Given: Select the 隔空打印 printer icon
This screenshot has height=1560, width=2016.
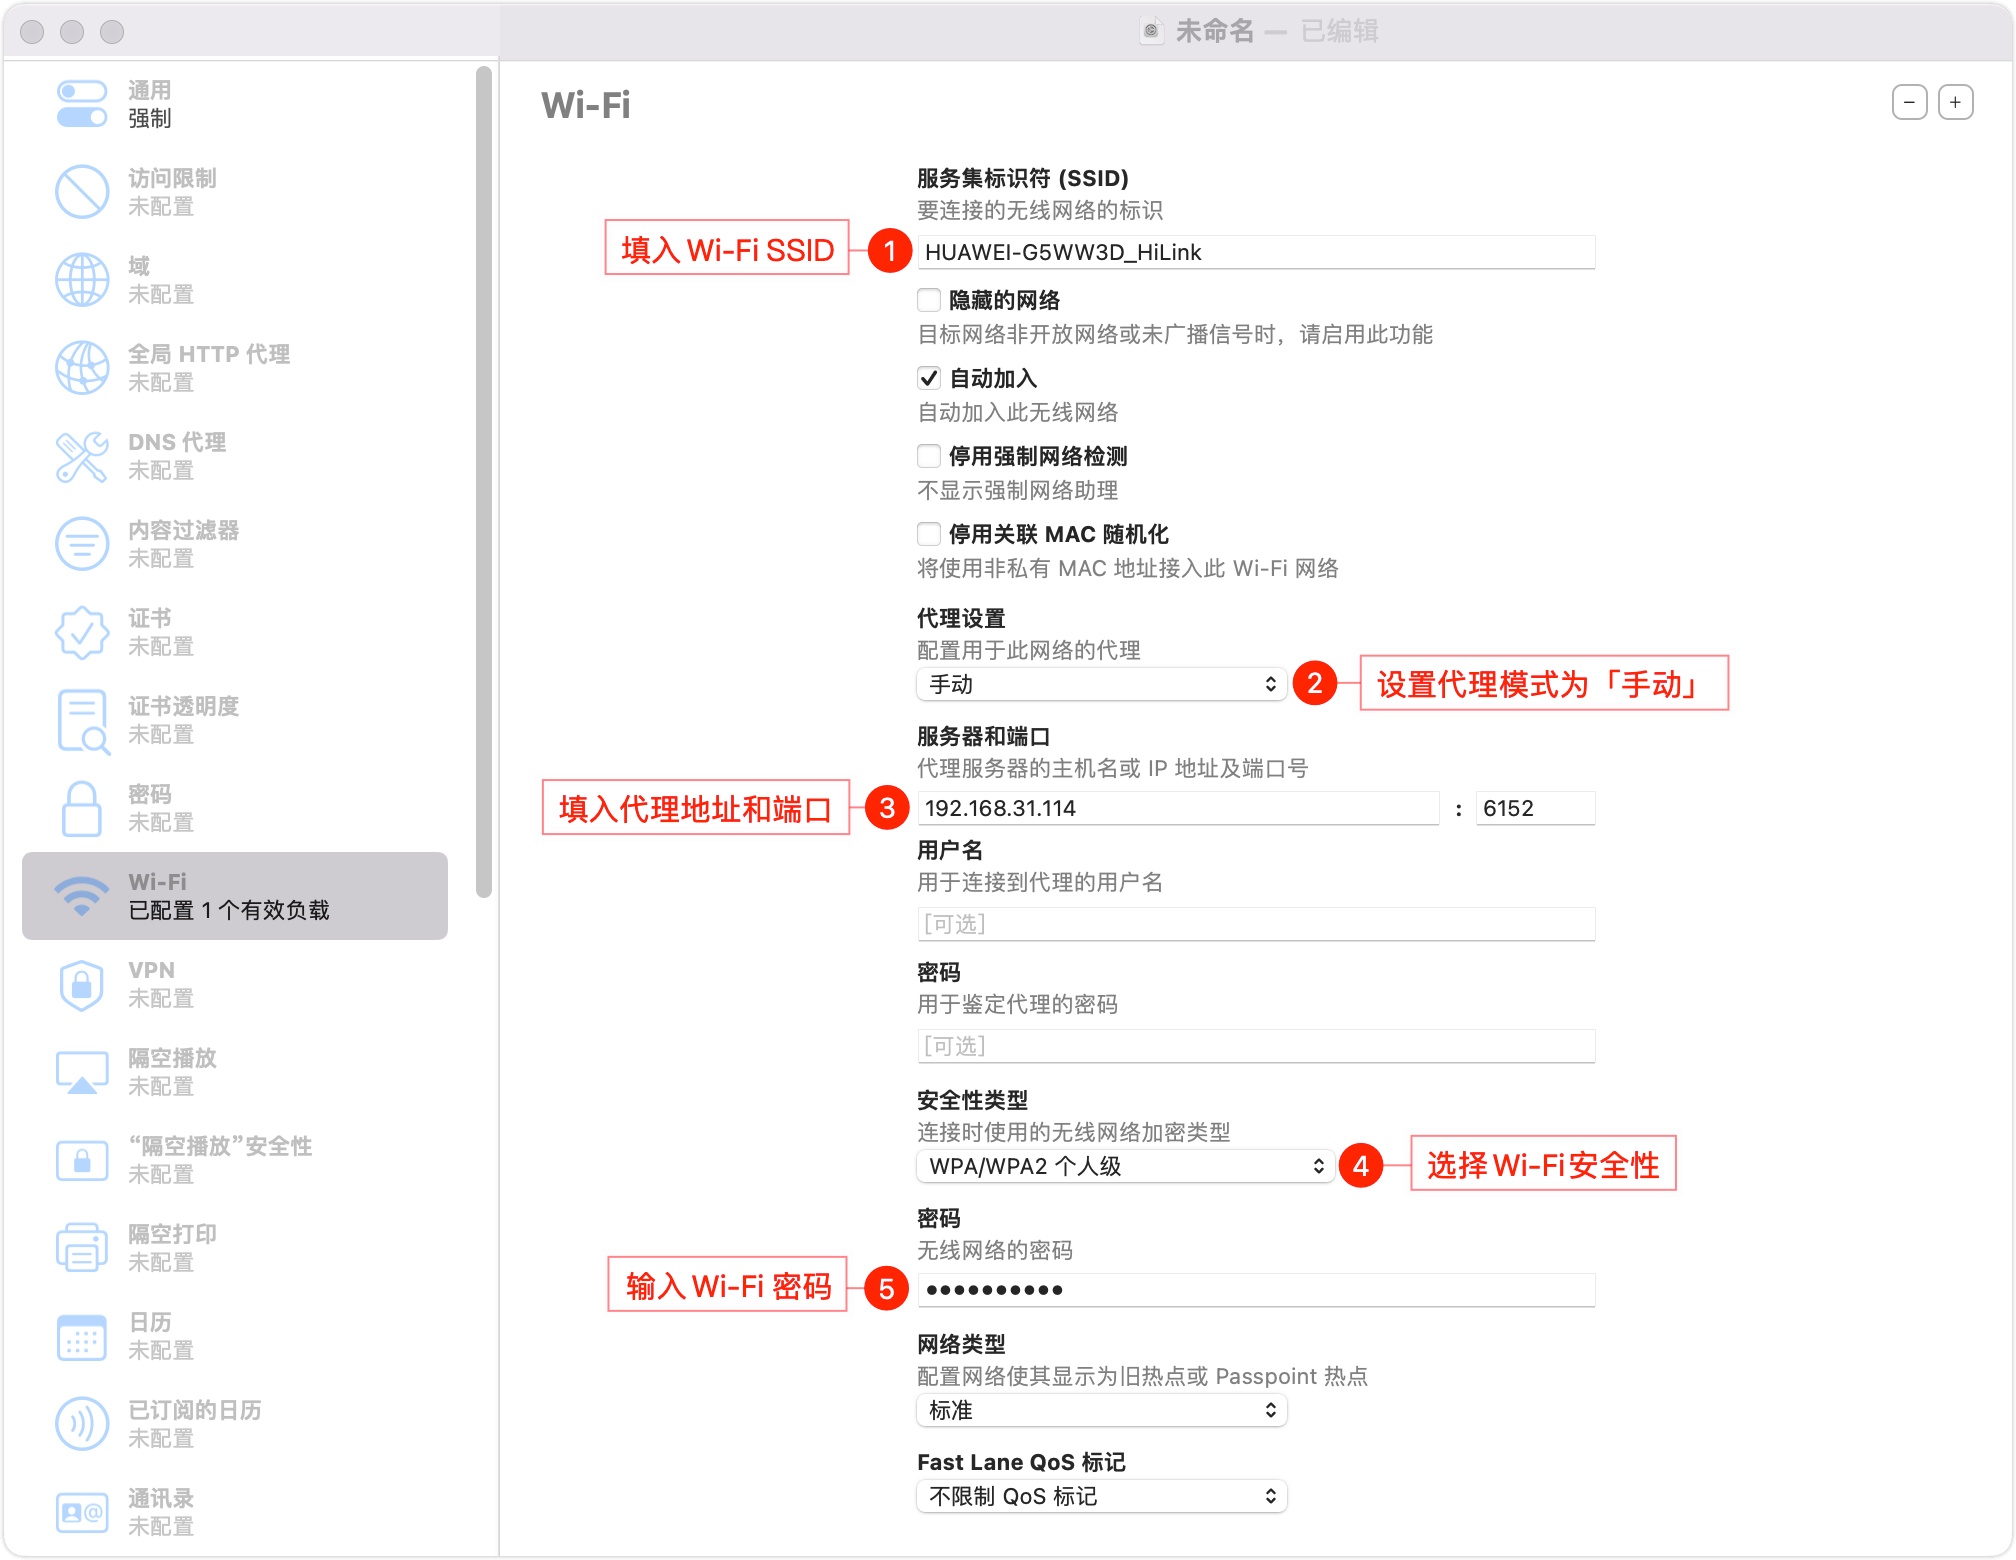Looking at the screenshot, I should pyautogui.click(x=82, y=1248).
